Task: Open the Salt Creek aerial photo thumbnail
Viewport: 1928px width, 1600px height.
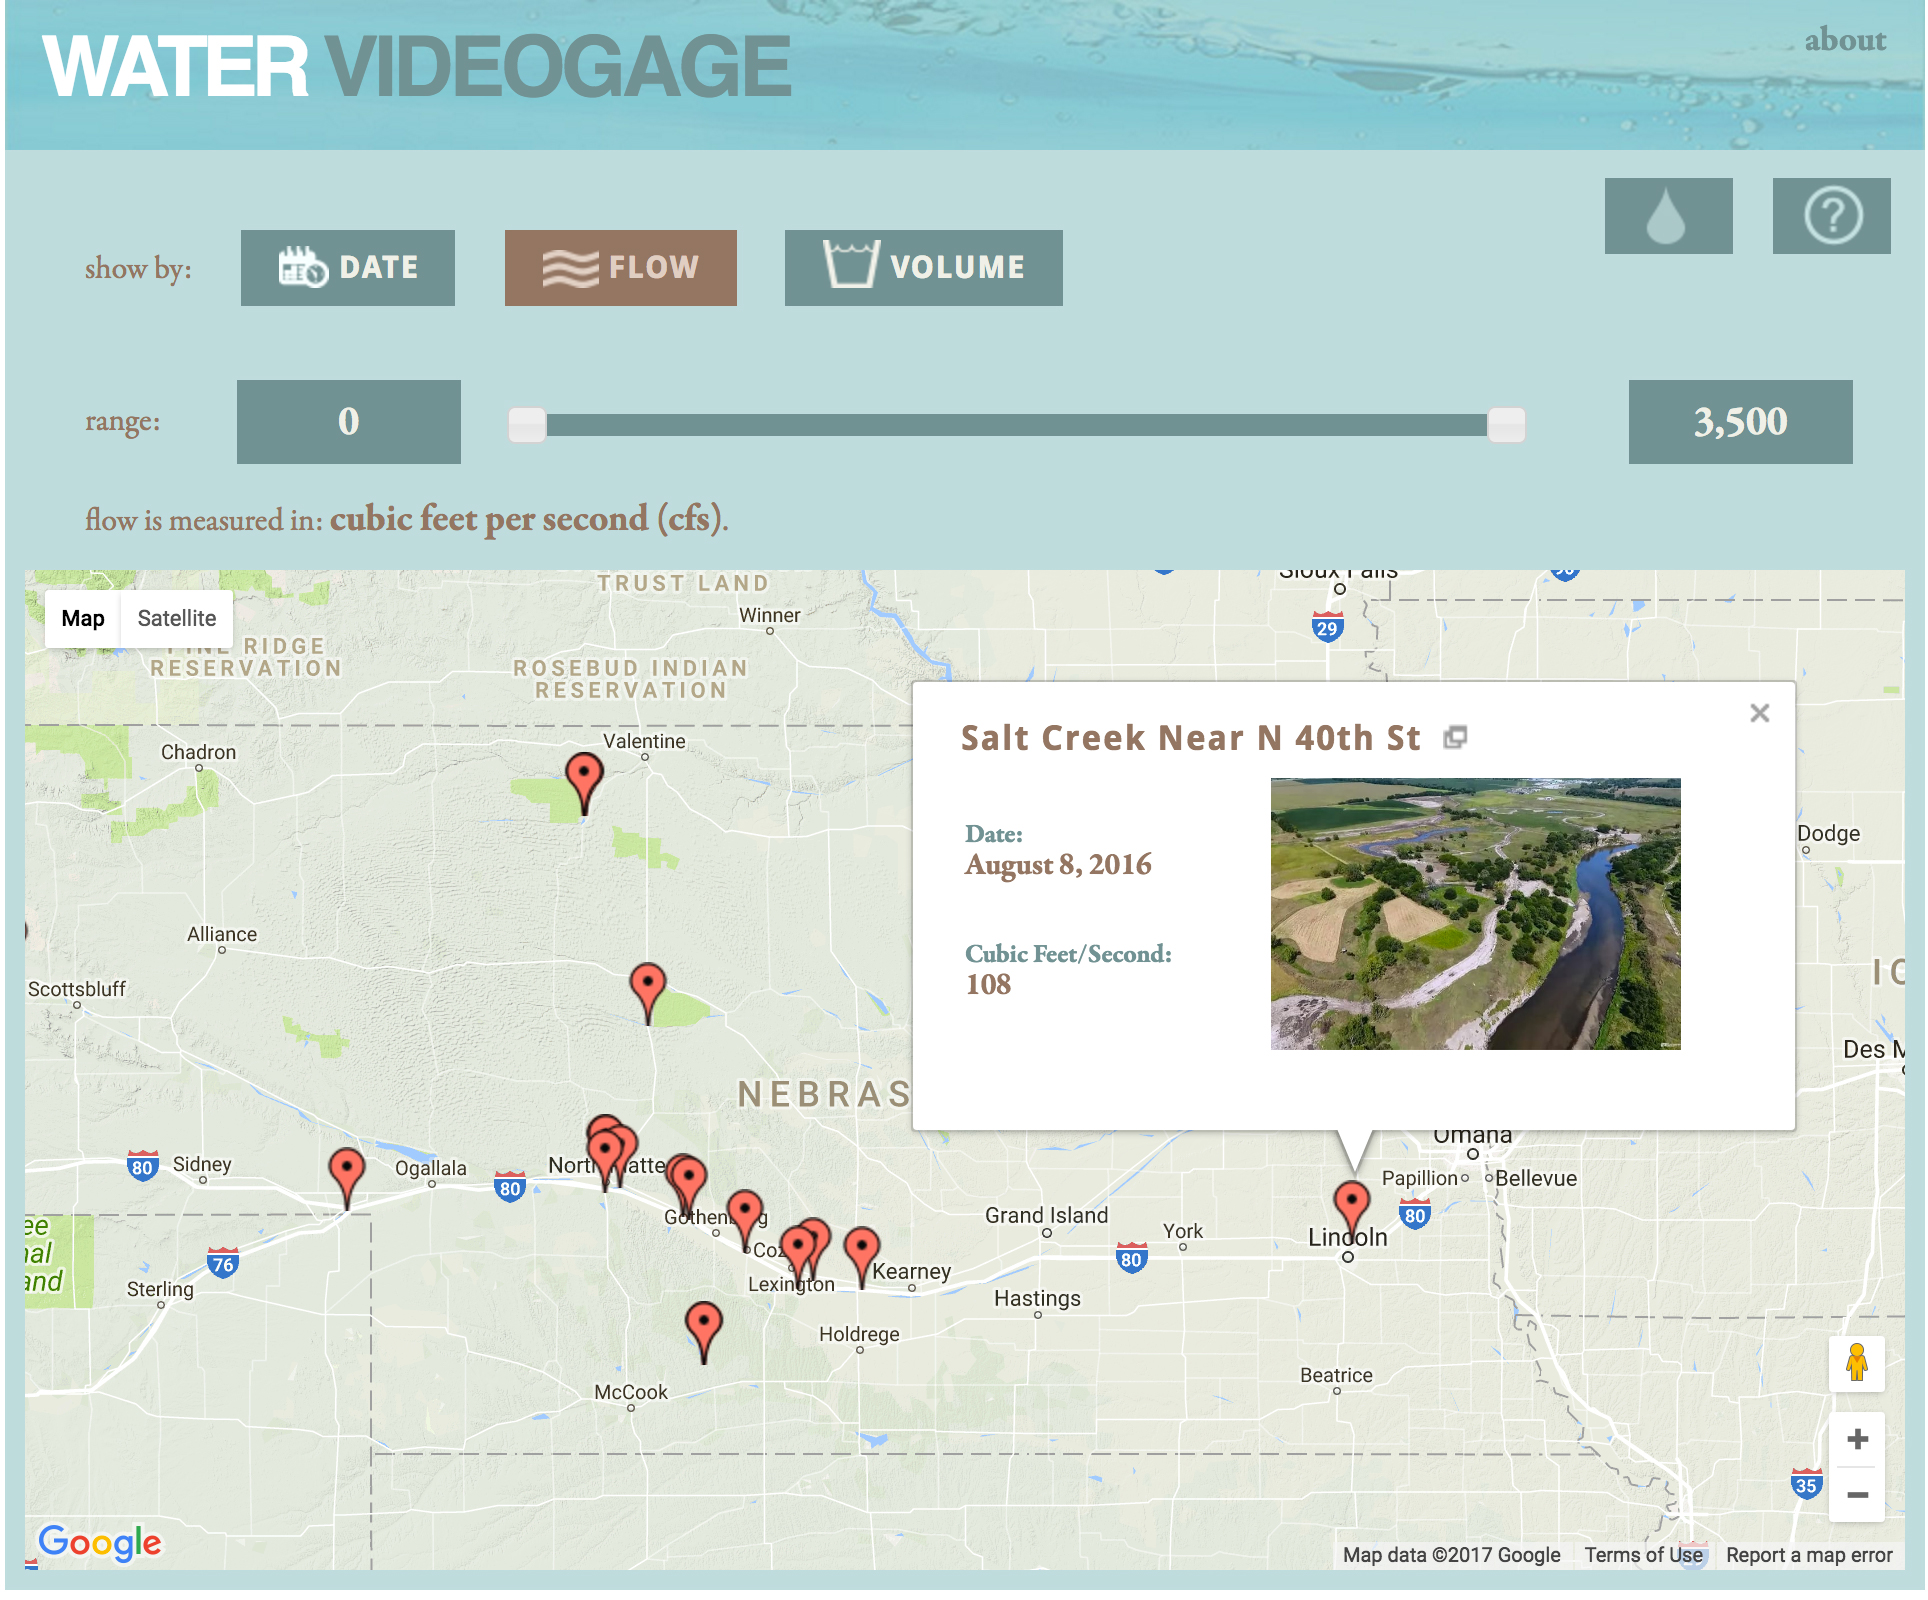Action: click(1475, 914)
